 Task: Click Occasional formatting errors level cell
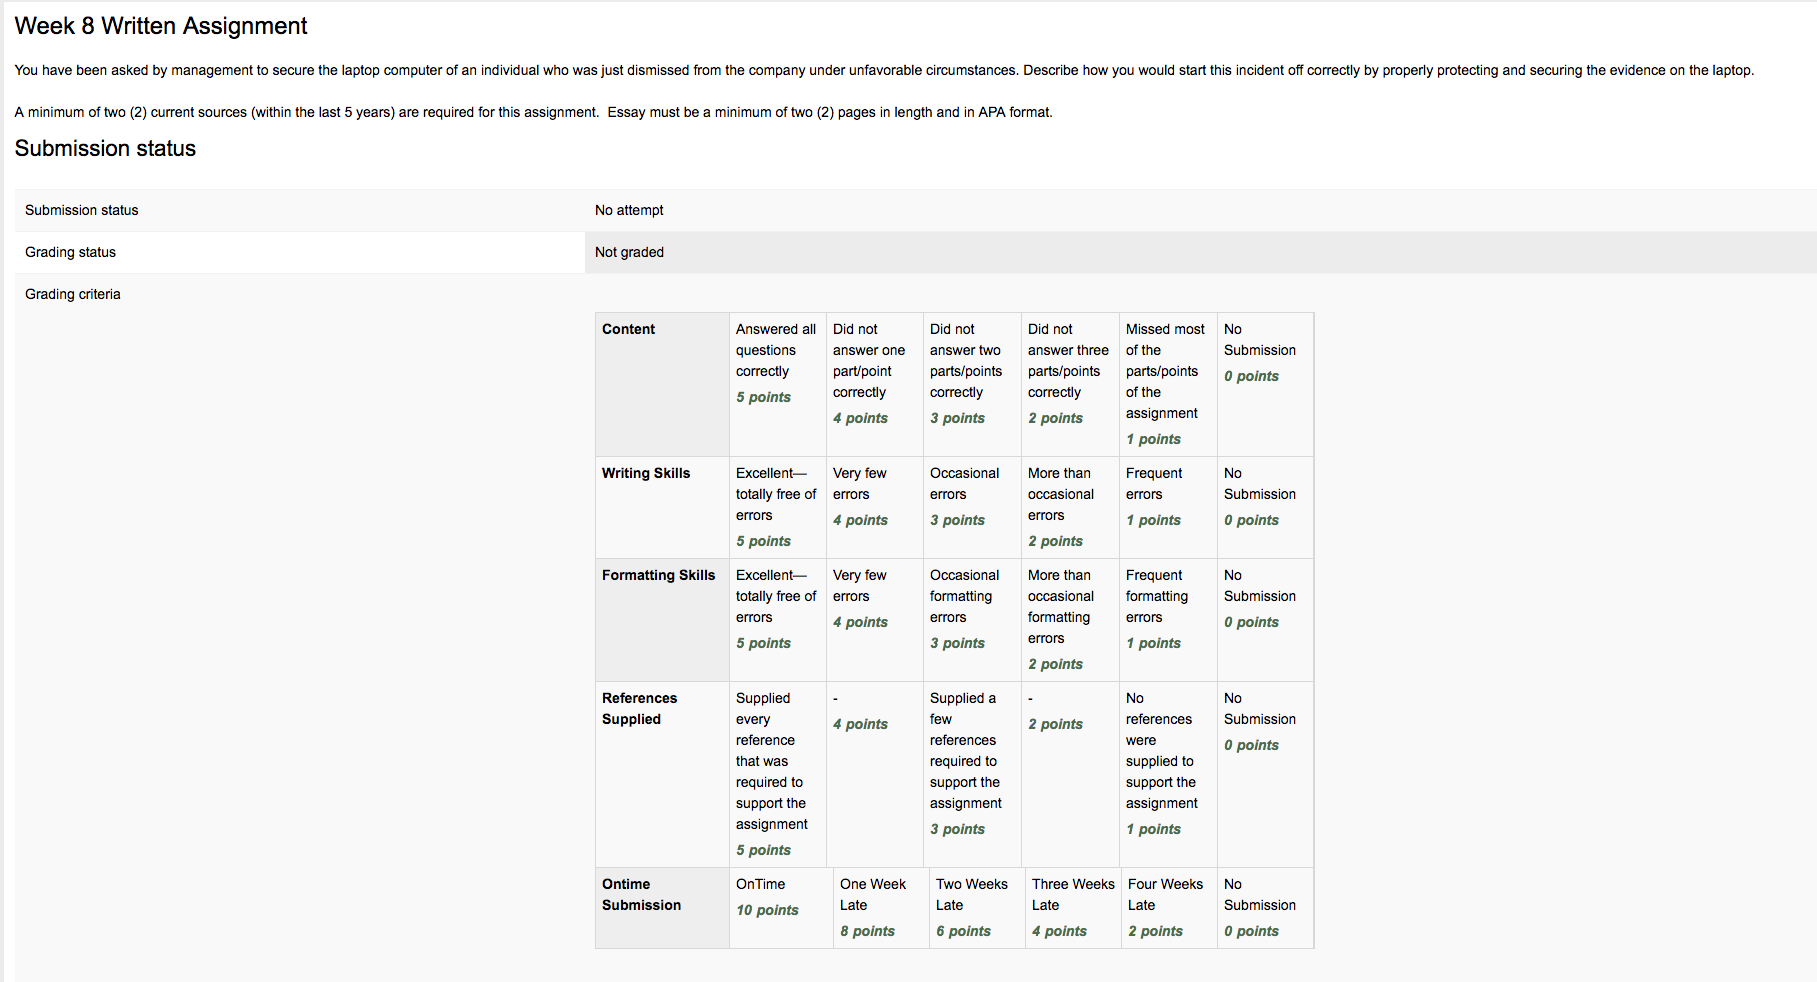pyautogui.click(x=972, y=621)
